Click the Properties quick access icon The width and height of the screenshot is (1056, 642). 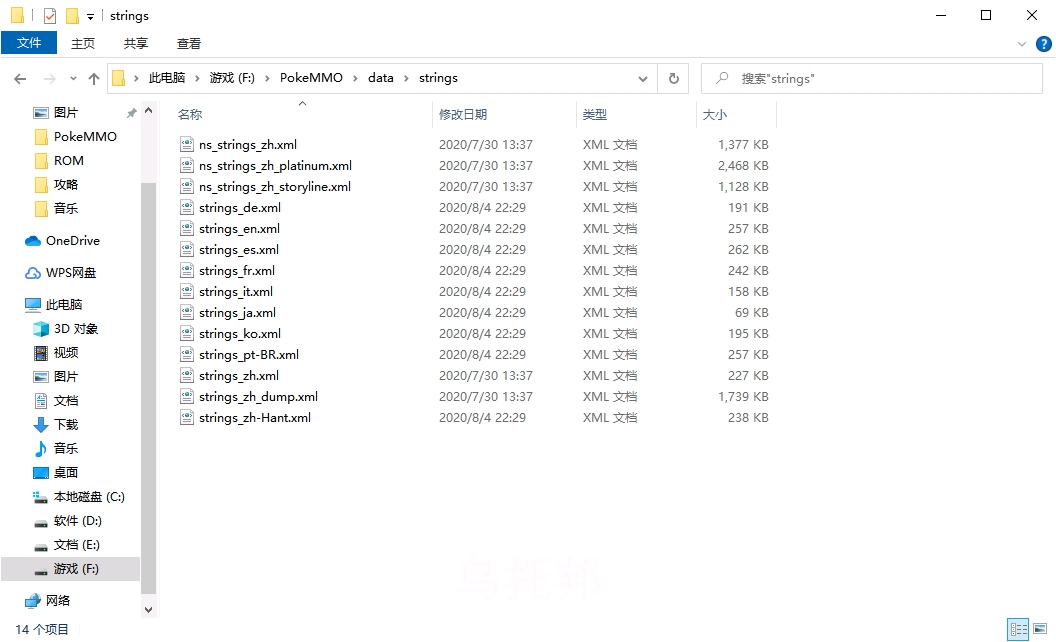point(50,15)
